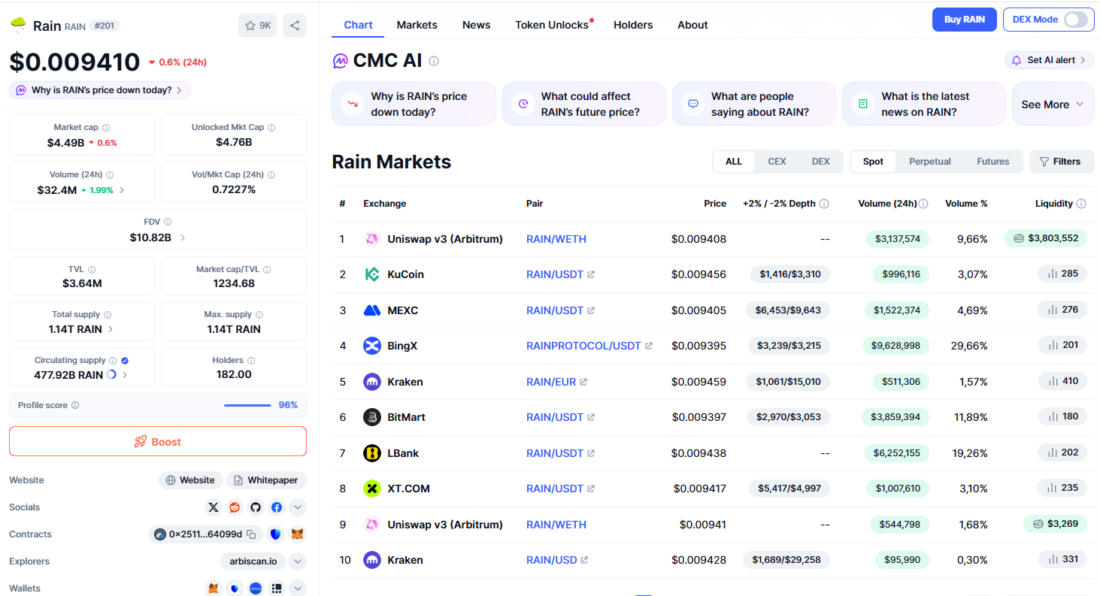
Task: Click the MEXC exchange logo
Action: tap(372, 310)
